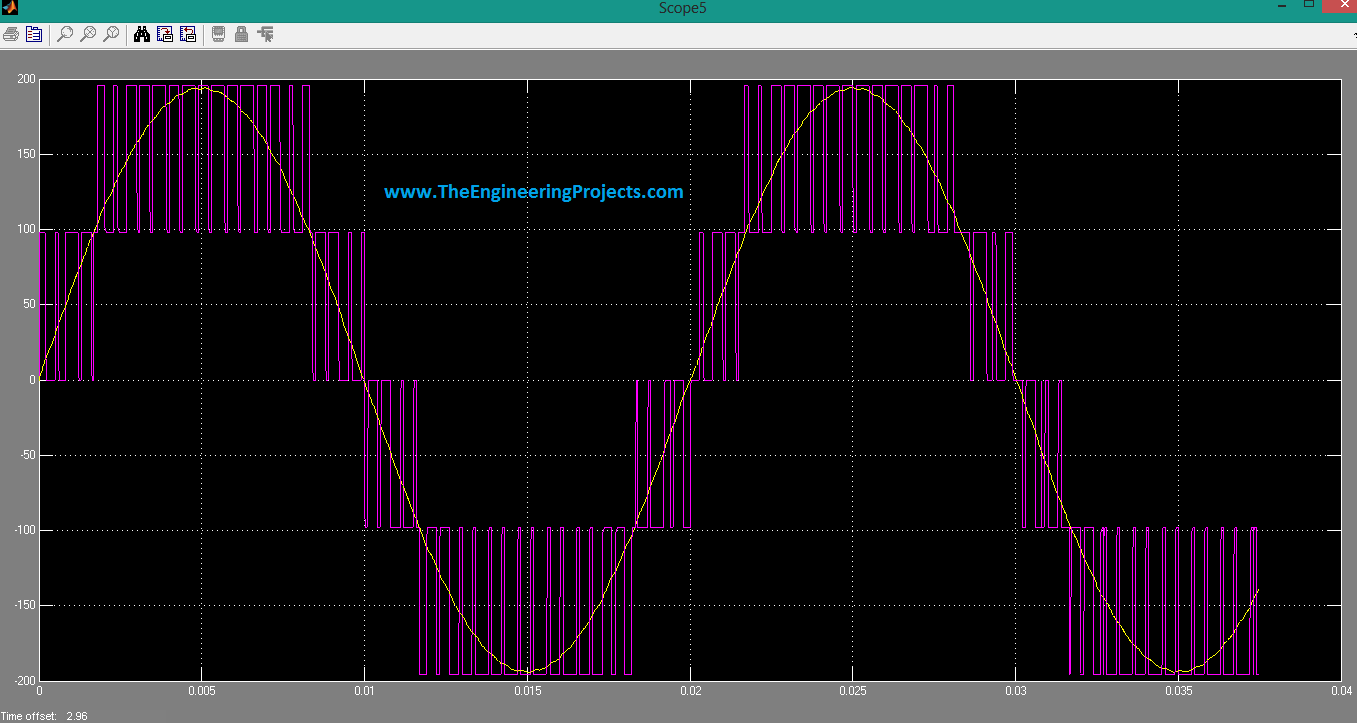The height and width of the screenshot is (723, 1357).
Task: Open the scope Parameters dialog icon
Action: point(33,34)
